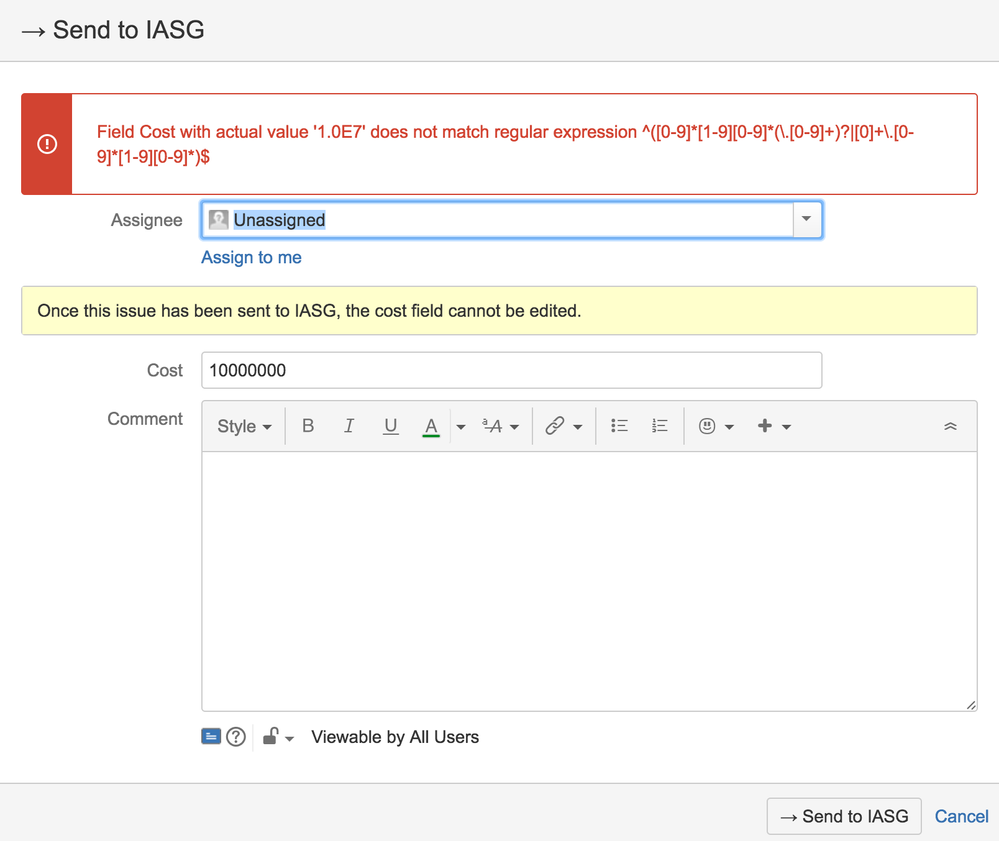The image size is (999, 841).
Task: Click the Unassigned avatar icon
Action: (219, 220)
